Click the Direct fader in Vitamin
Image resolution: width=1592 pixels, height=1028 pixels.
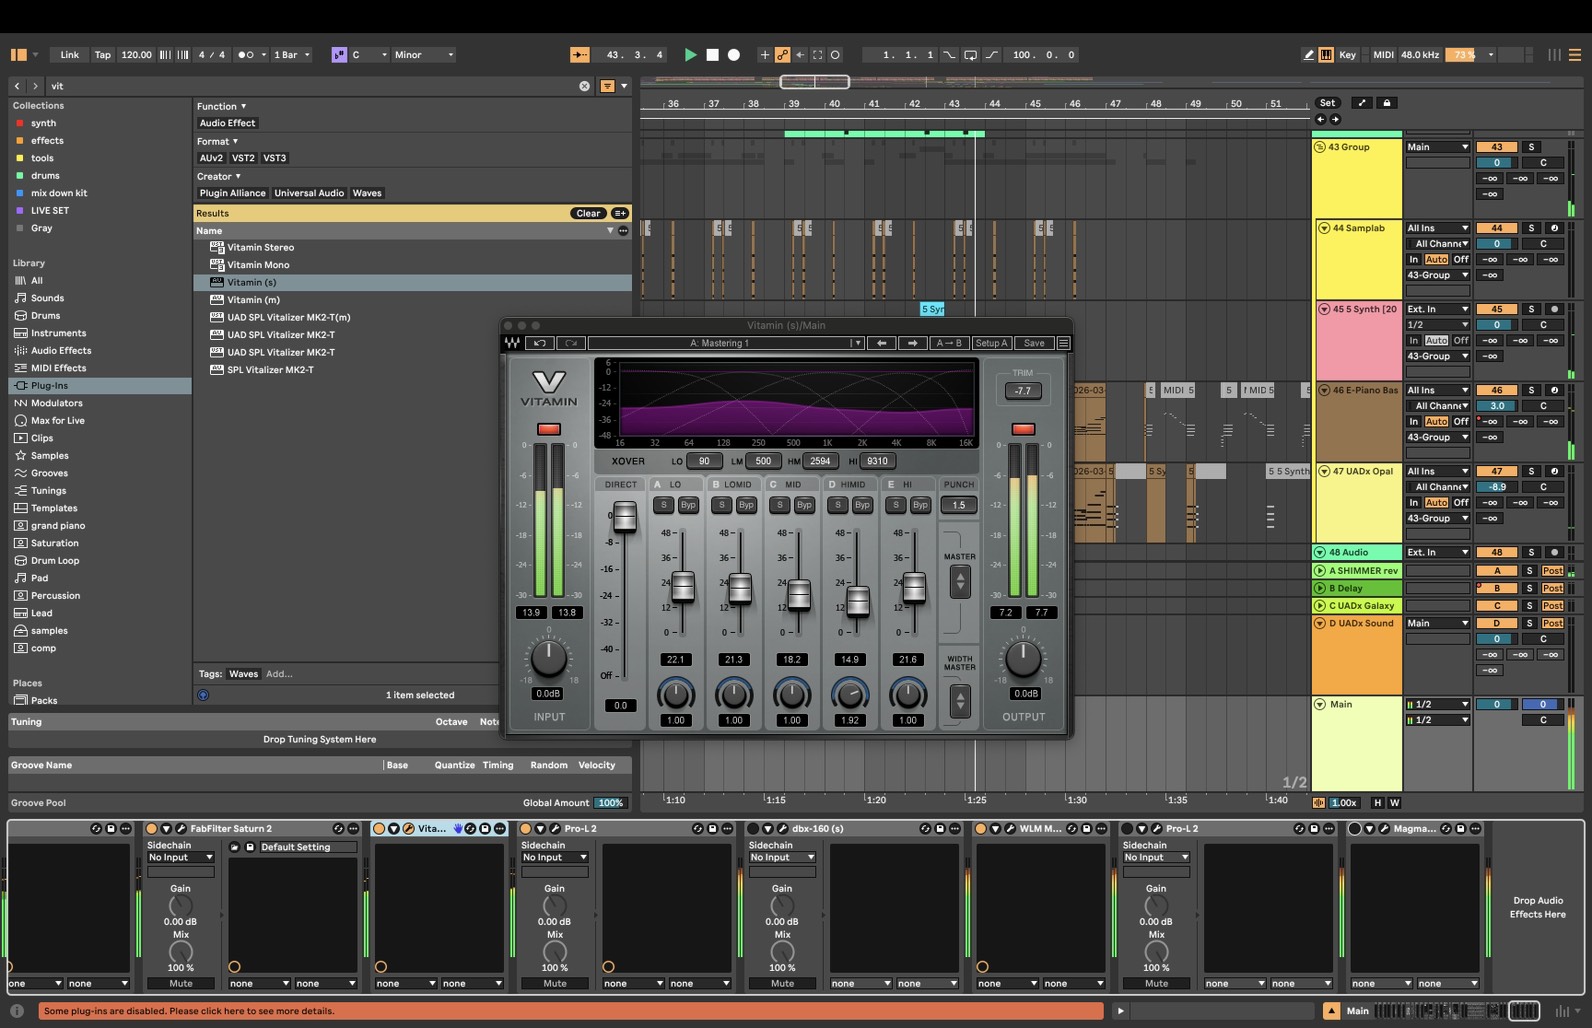click(624, 517)
